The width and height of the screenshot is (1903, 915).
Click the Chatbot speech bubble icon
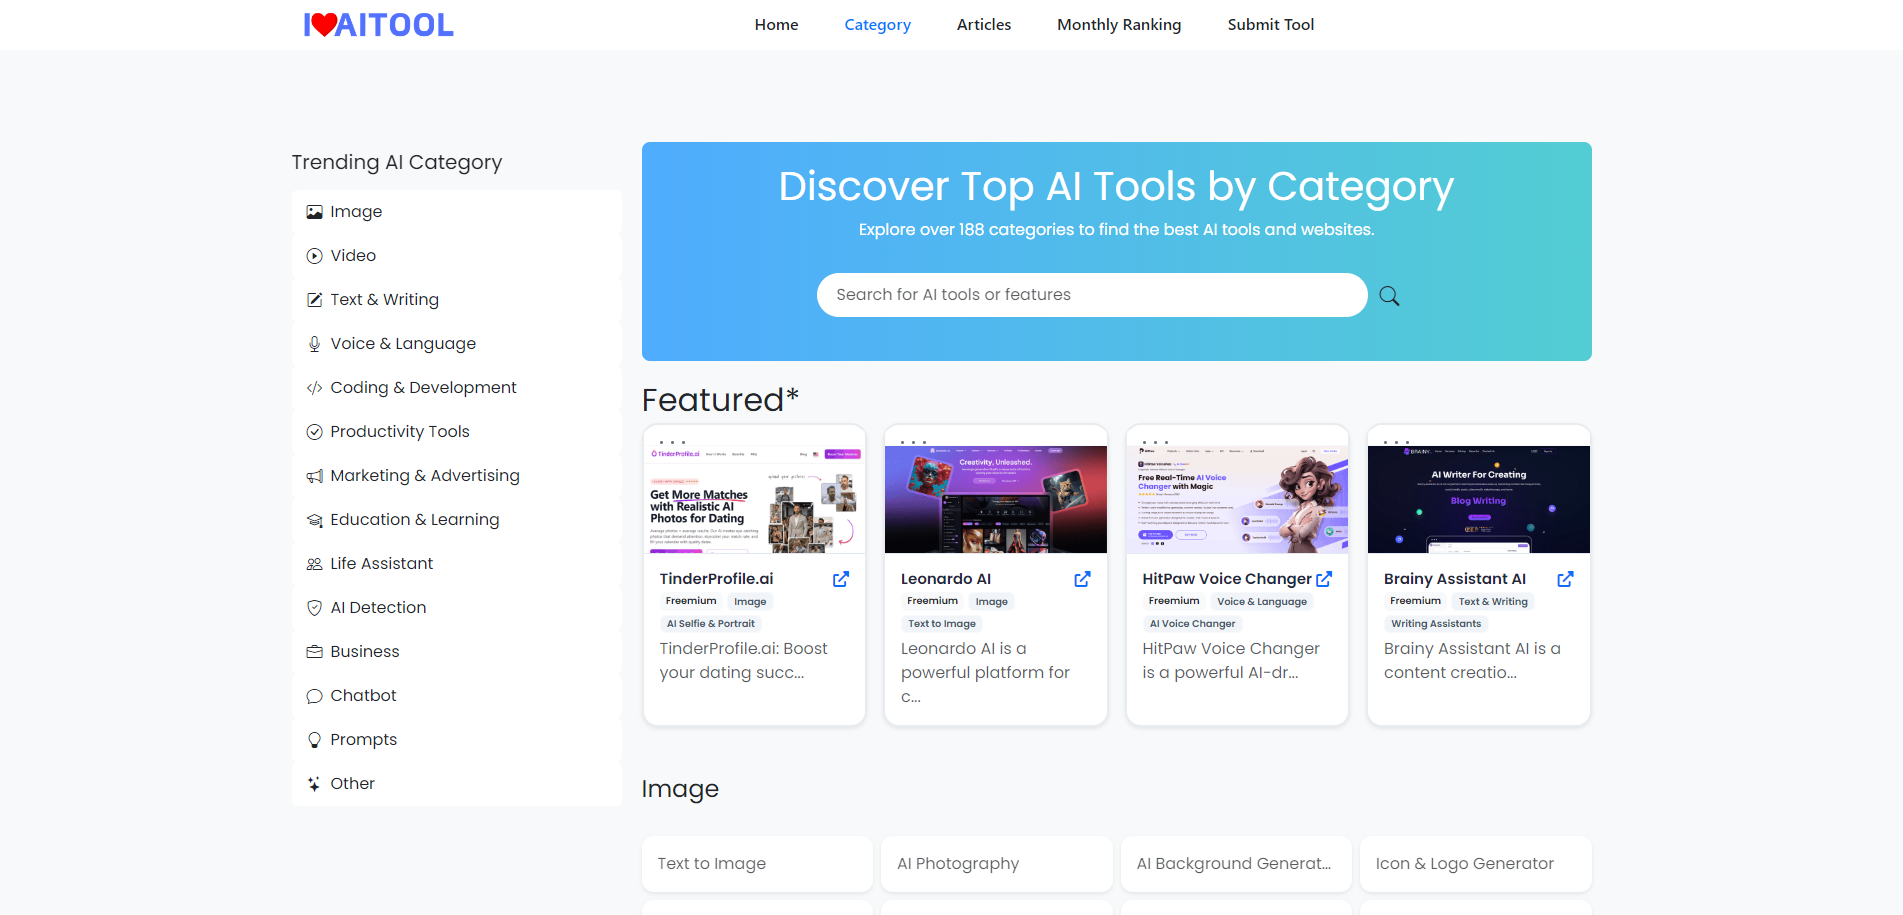[314, 696]
